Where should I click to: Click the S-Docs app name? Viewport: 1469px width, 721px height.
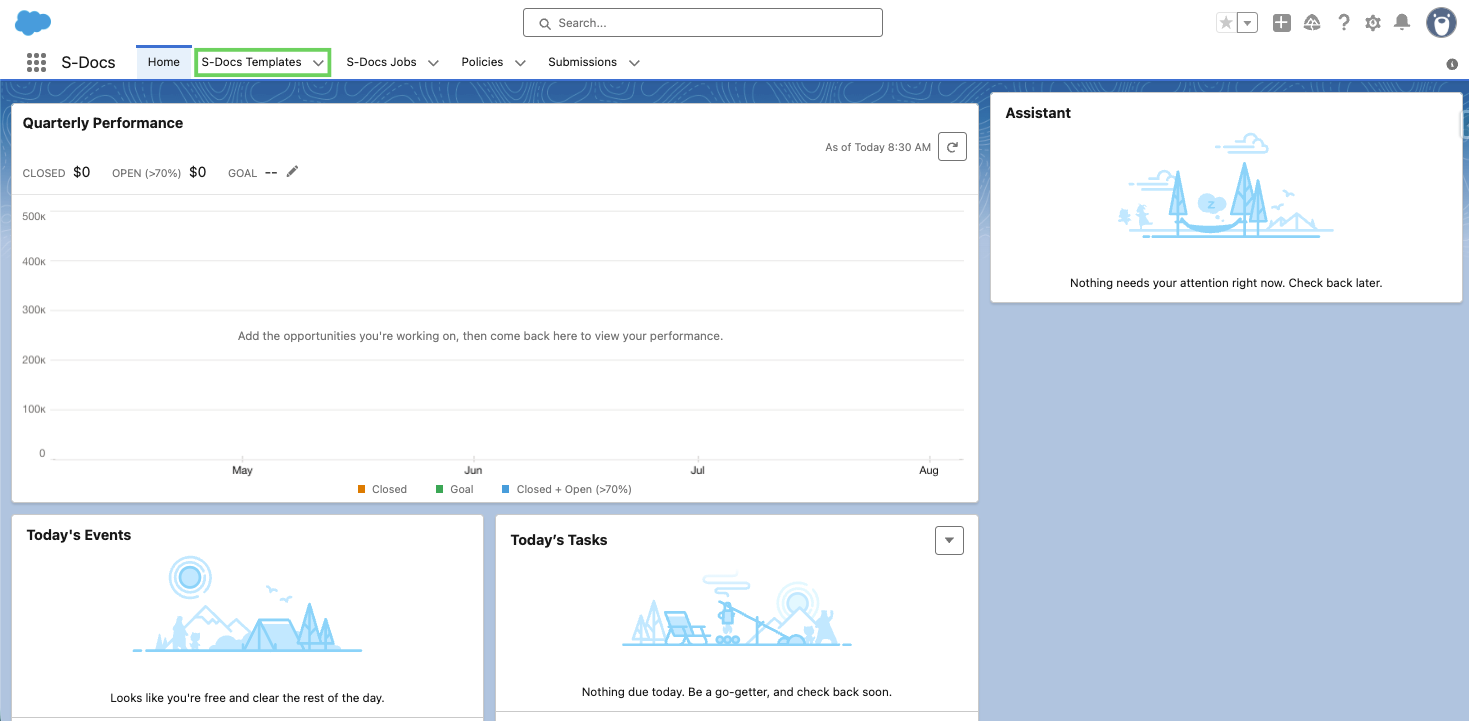[x=90, y=62]
